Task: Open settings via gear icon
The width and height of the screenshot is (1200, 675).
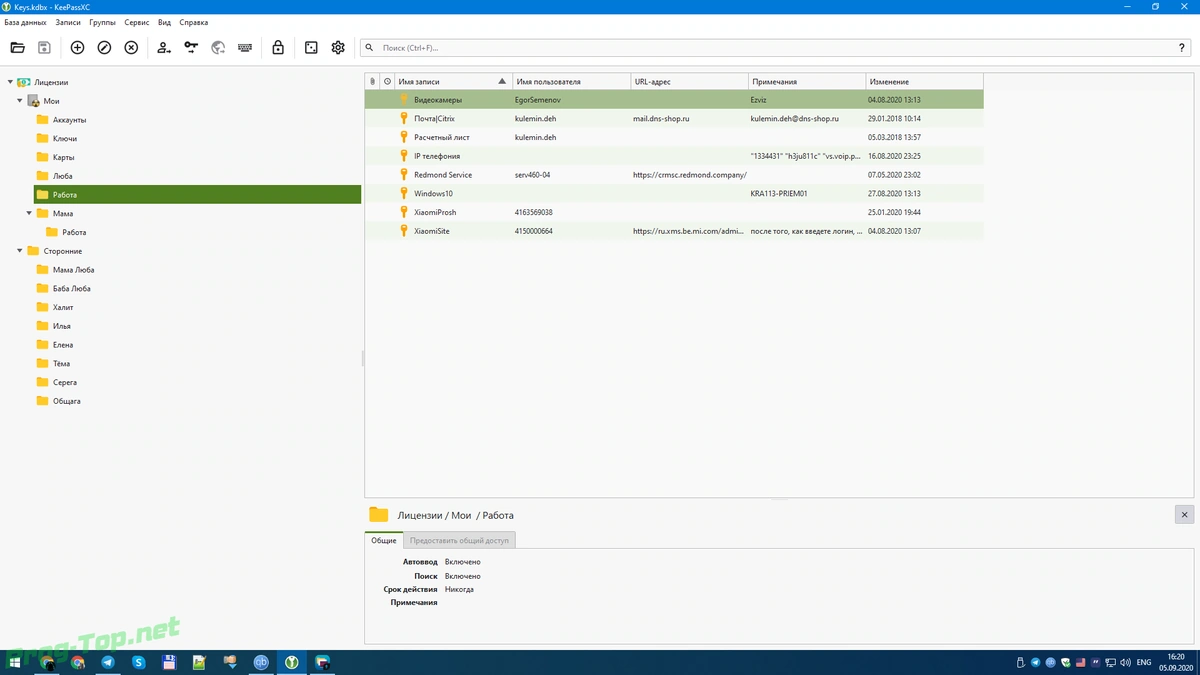Action: [338, 48]
